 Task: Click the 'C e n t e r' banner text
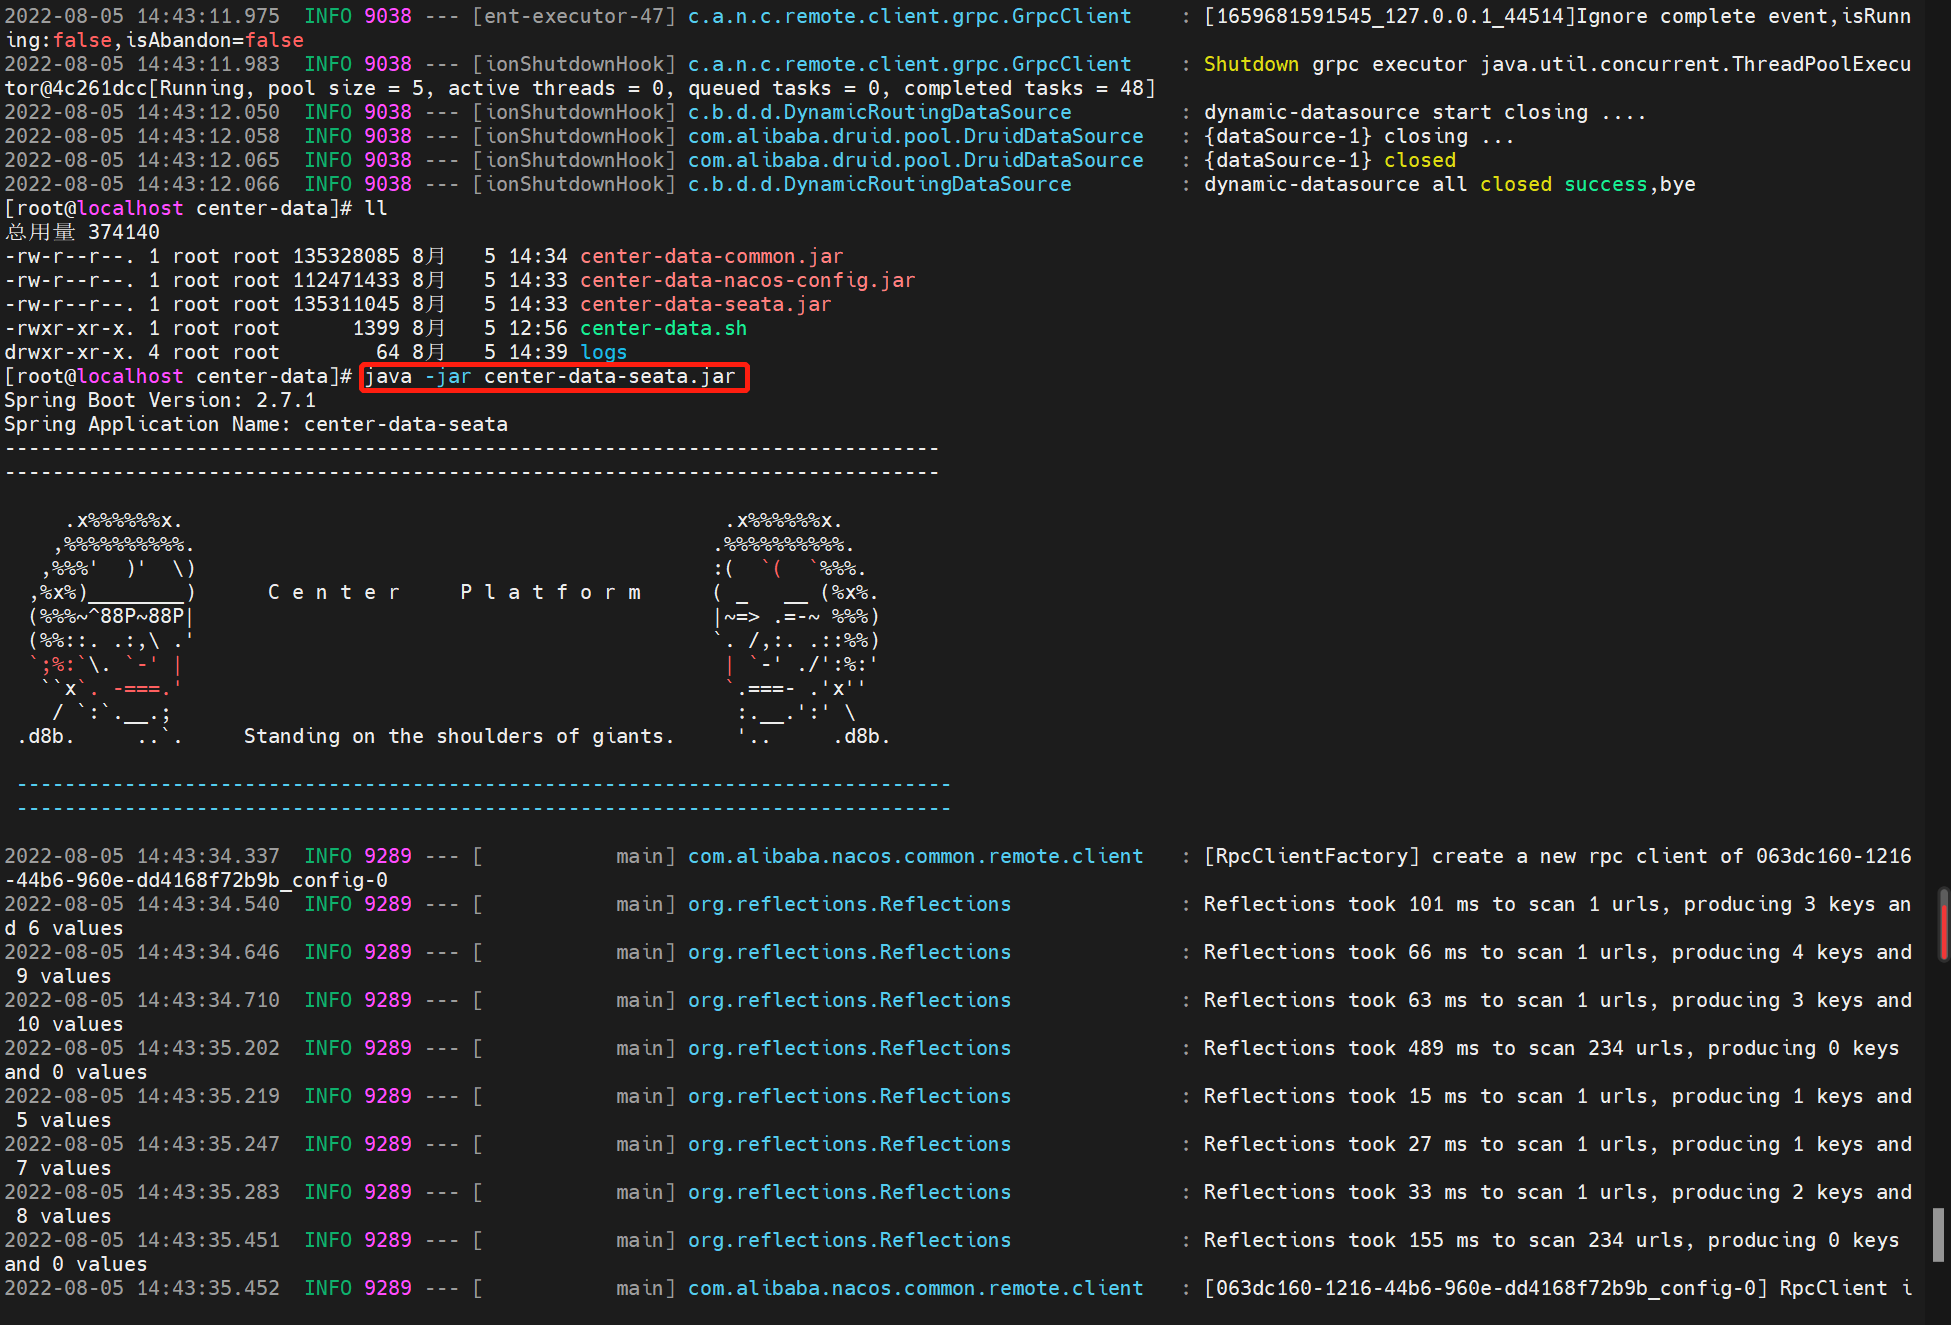[334, 592]
